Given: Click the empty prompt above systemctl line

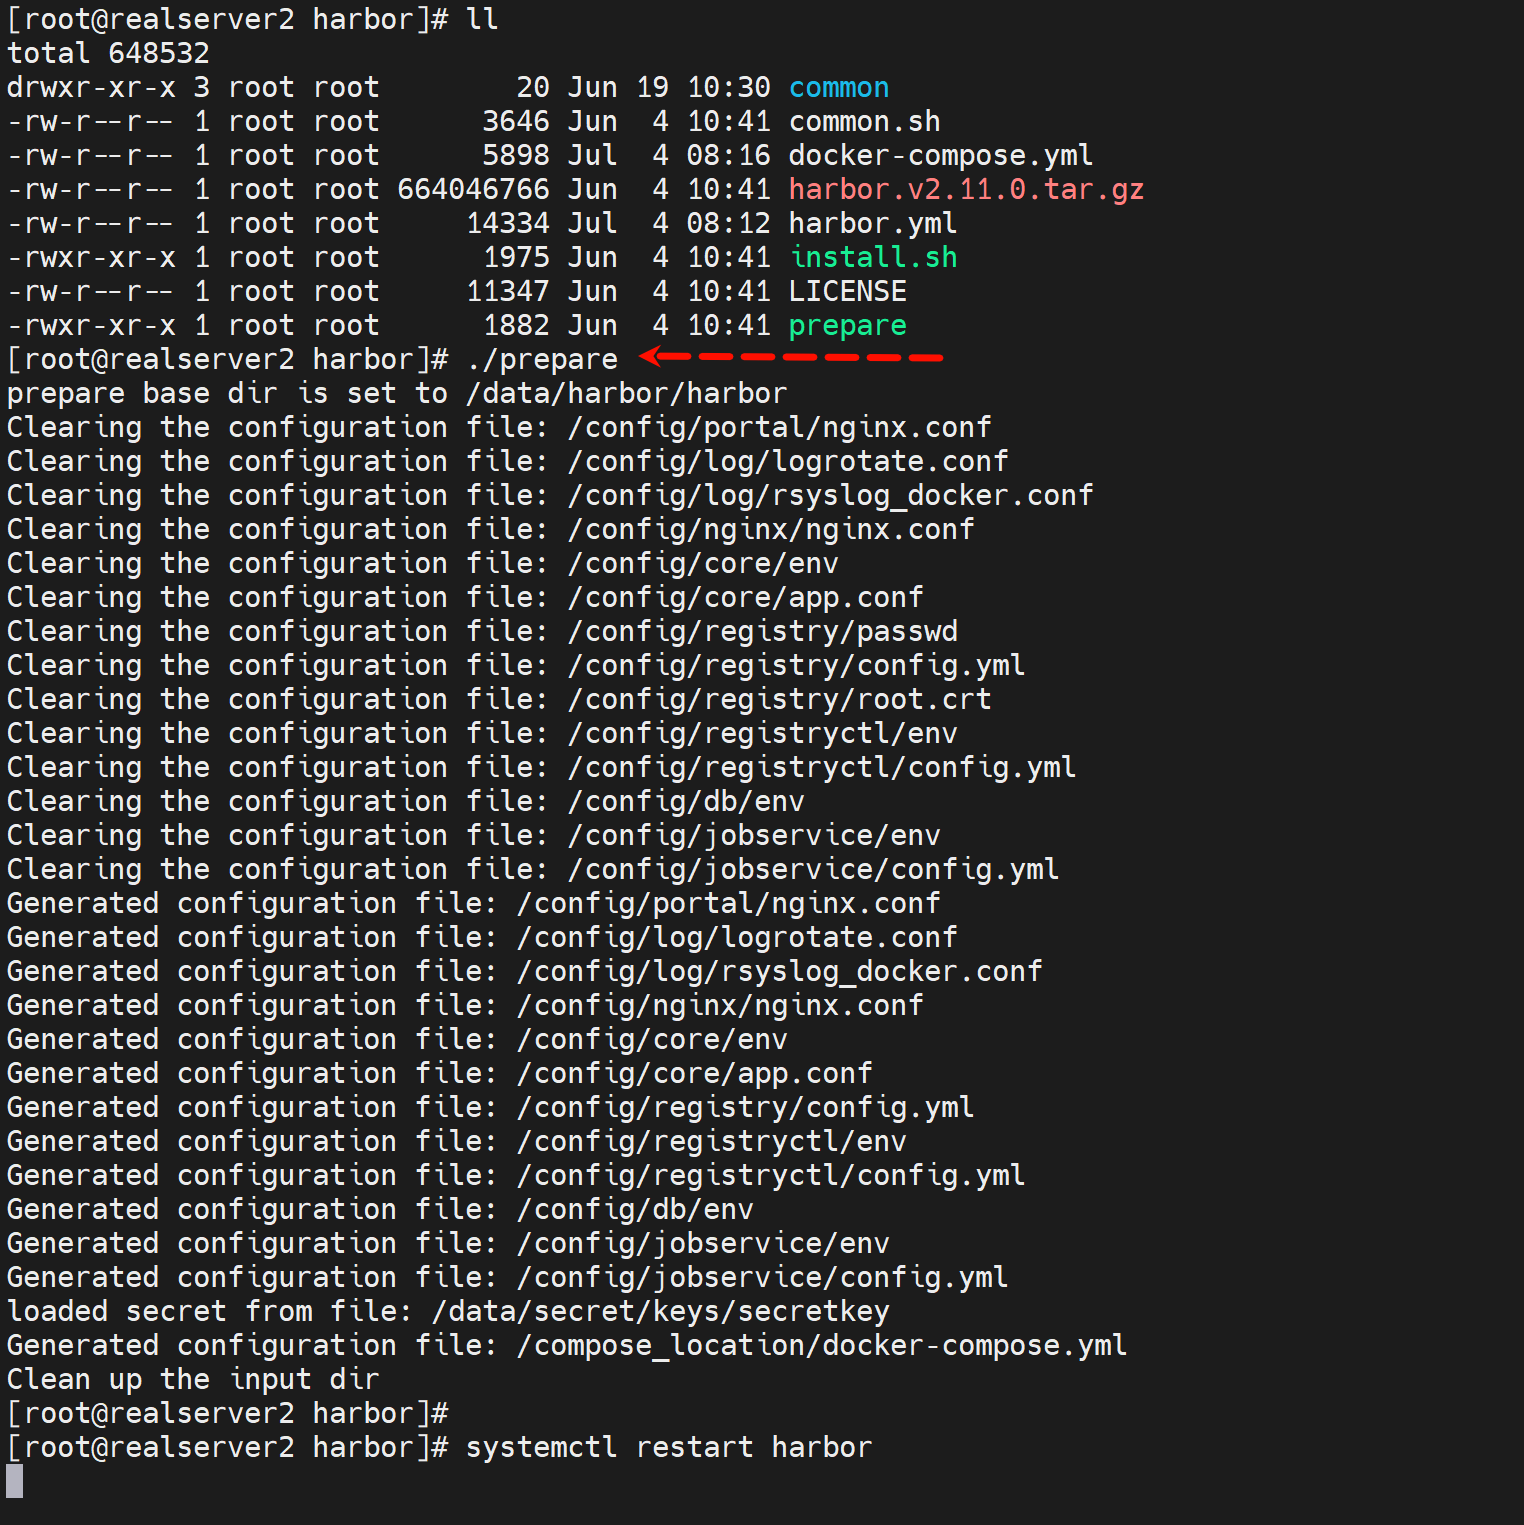Looking at the screenshot, I should 227,1414.
